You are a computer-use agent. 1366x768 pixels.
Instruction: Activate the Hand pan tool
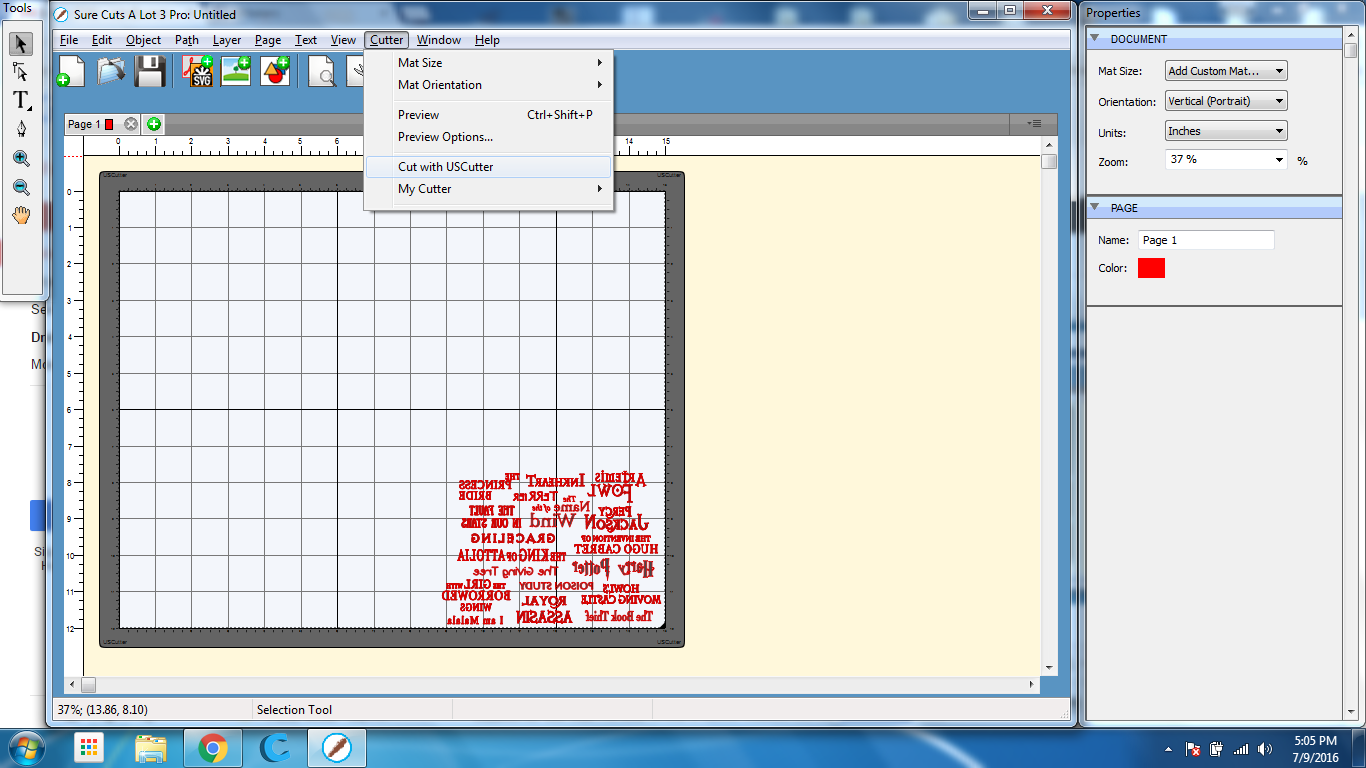click(21, 215)
